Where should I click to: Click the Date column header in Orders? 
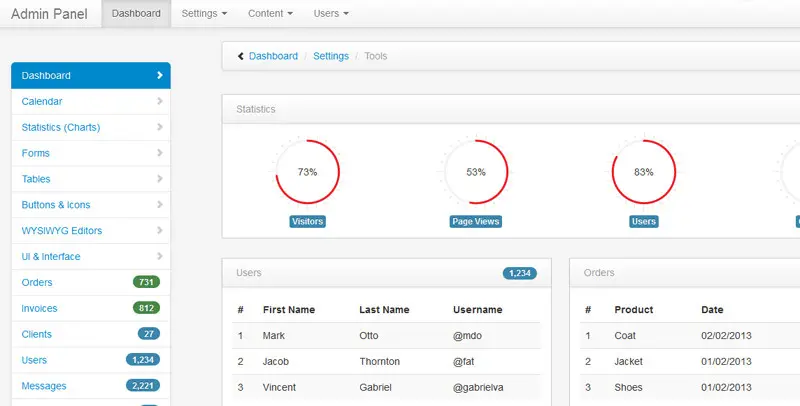click(x=712, y=310)
